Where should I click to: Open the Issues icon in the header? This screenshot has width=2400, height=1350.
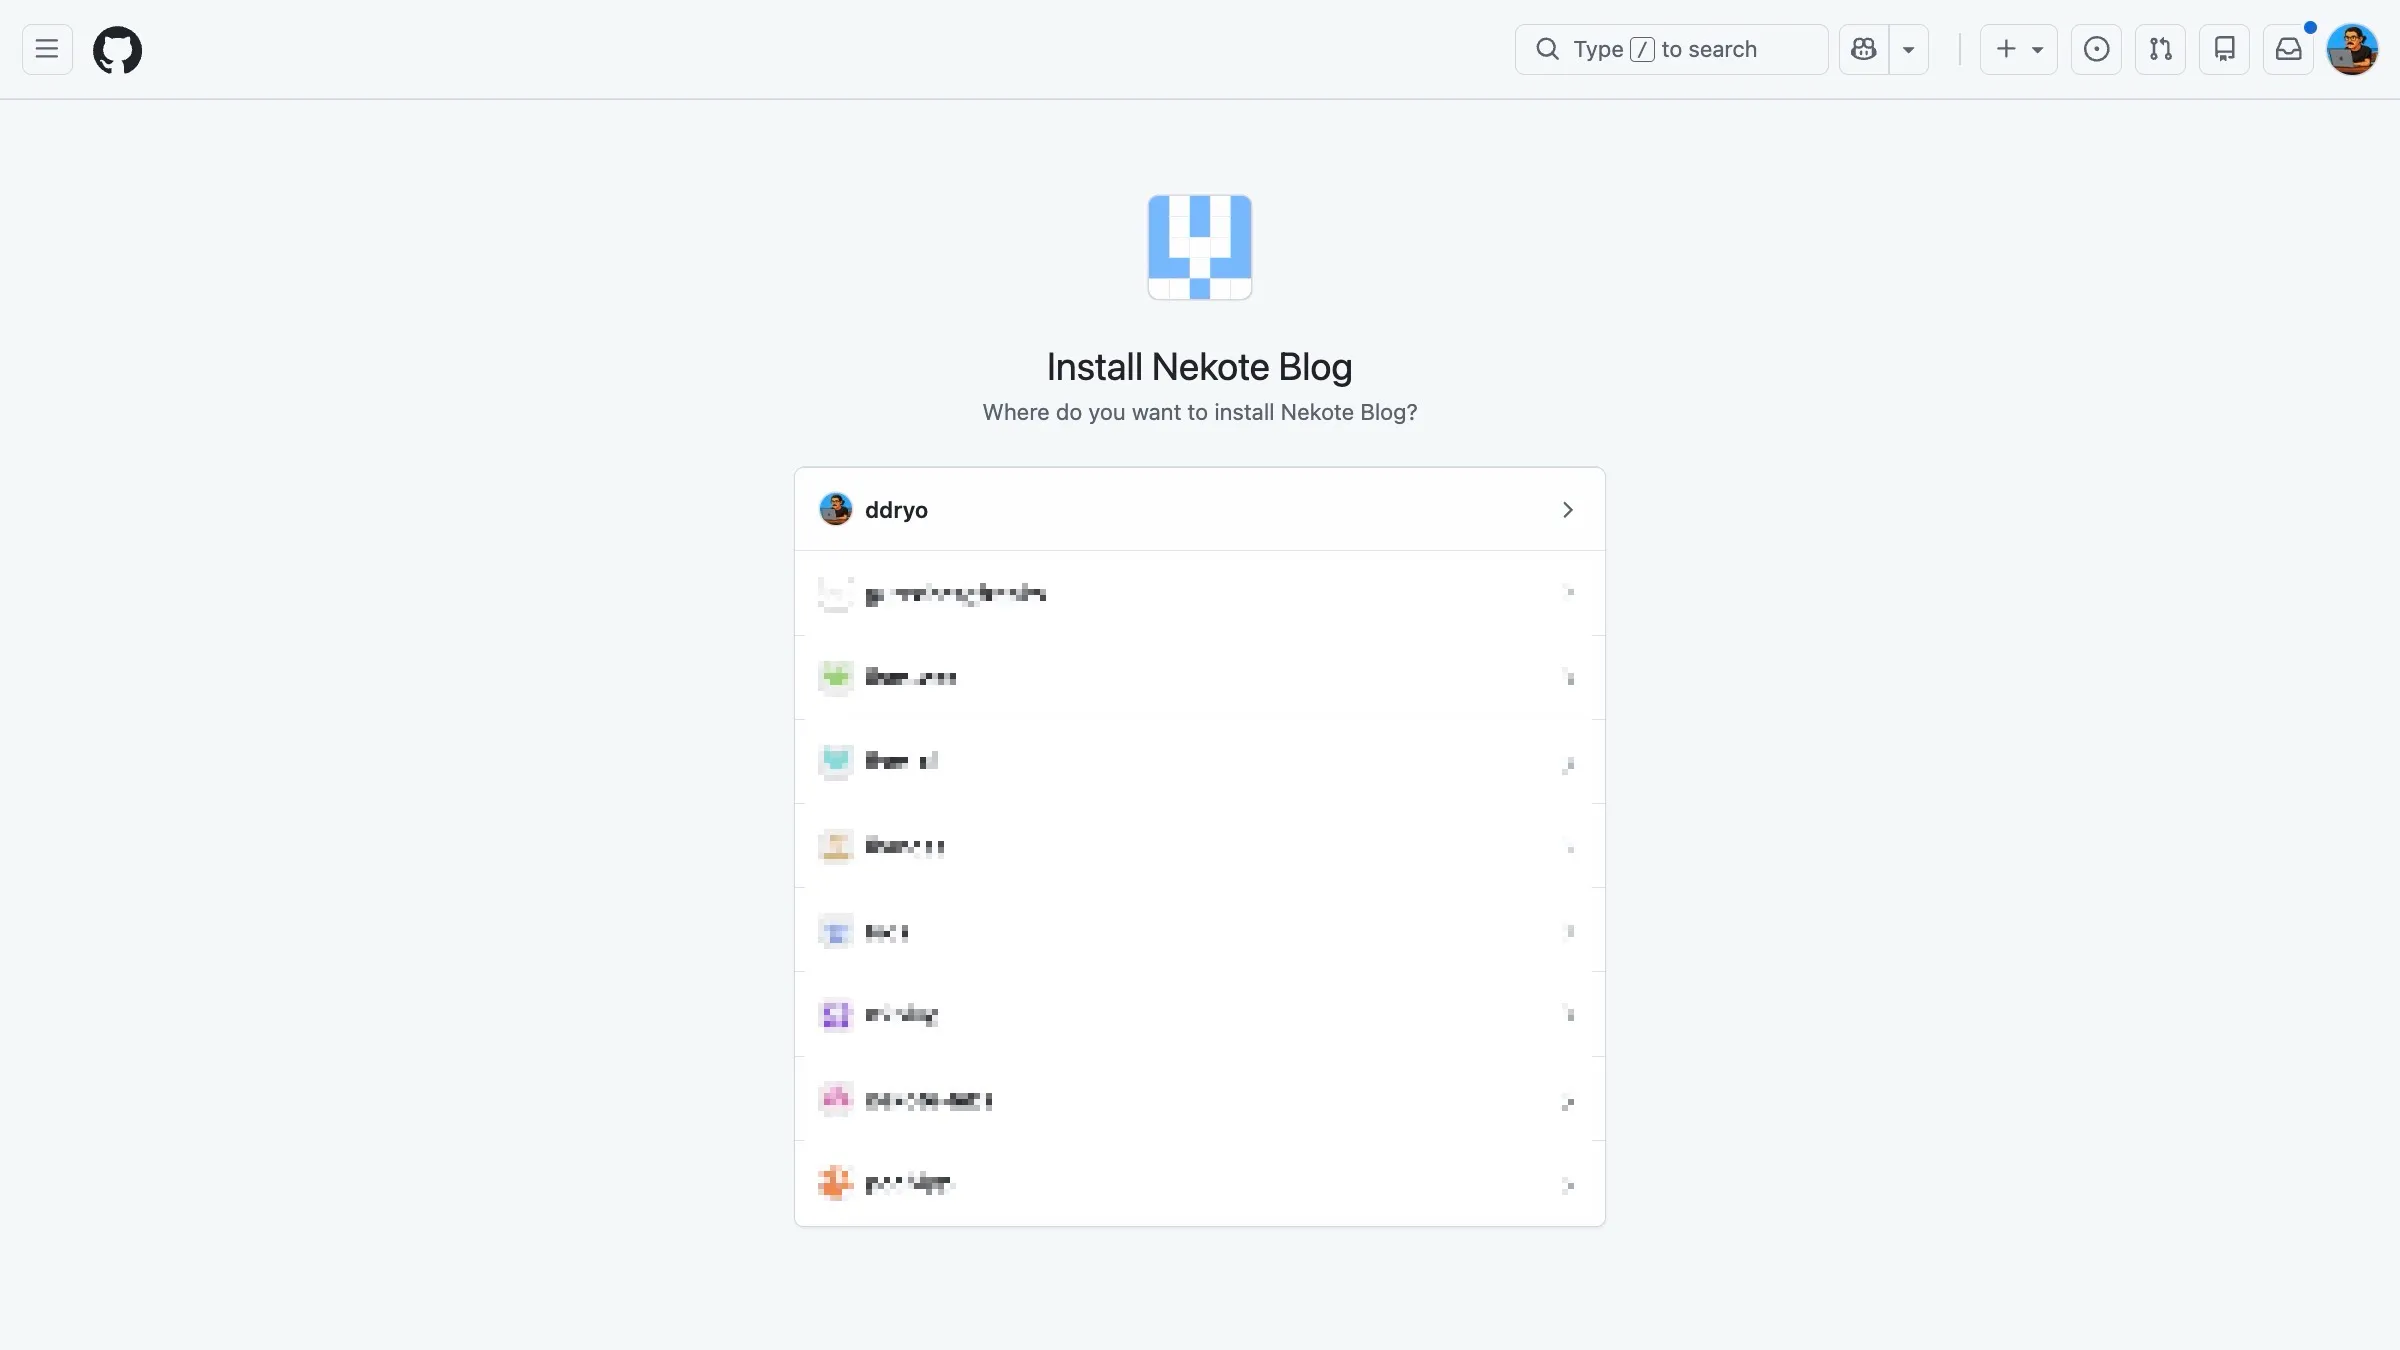pyautogui.click(x=2096, y=49)
